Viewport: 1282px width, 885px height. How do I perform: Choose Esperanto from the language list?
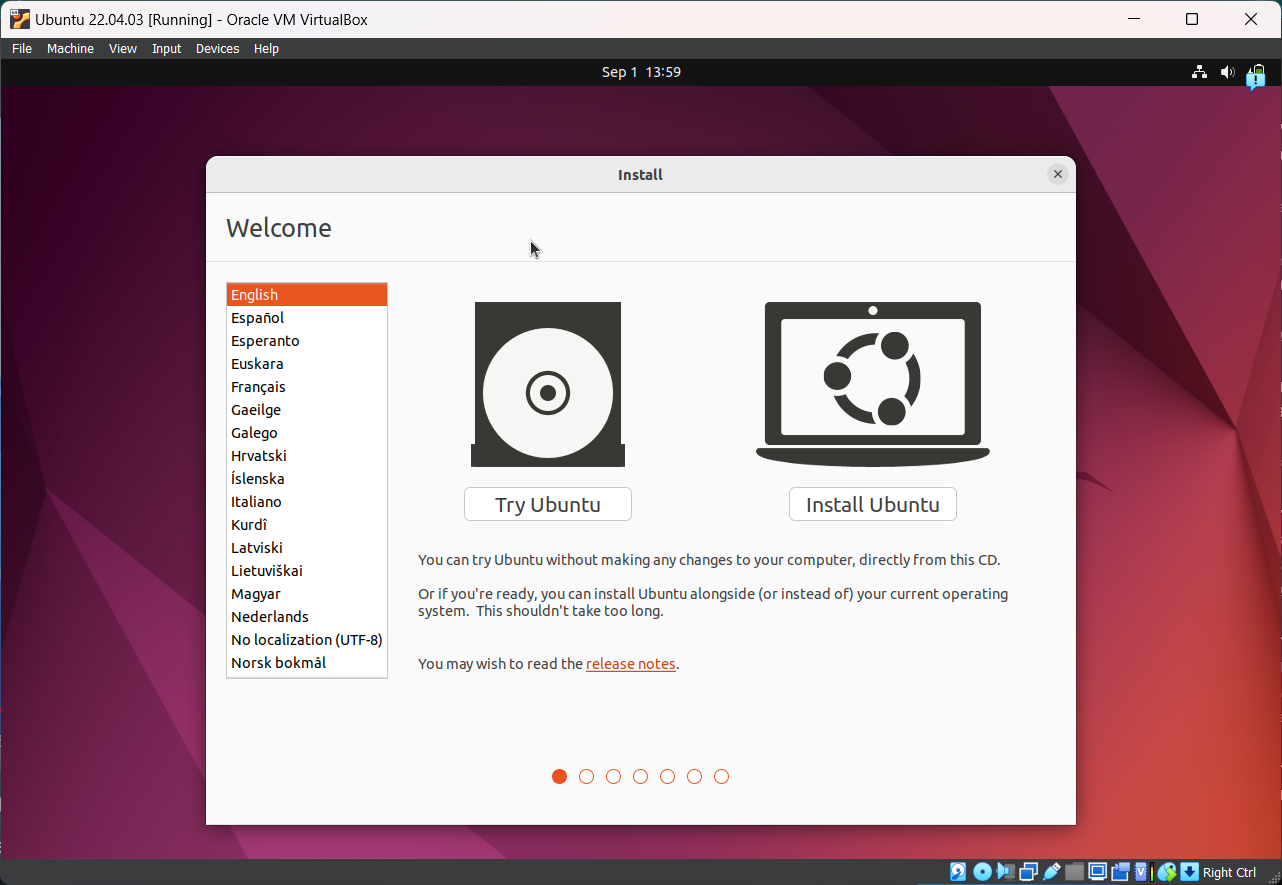[x=307, y=341]
